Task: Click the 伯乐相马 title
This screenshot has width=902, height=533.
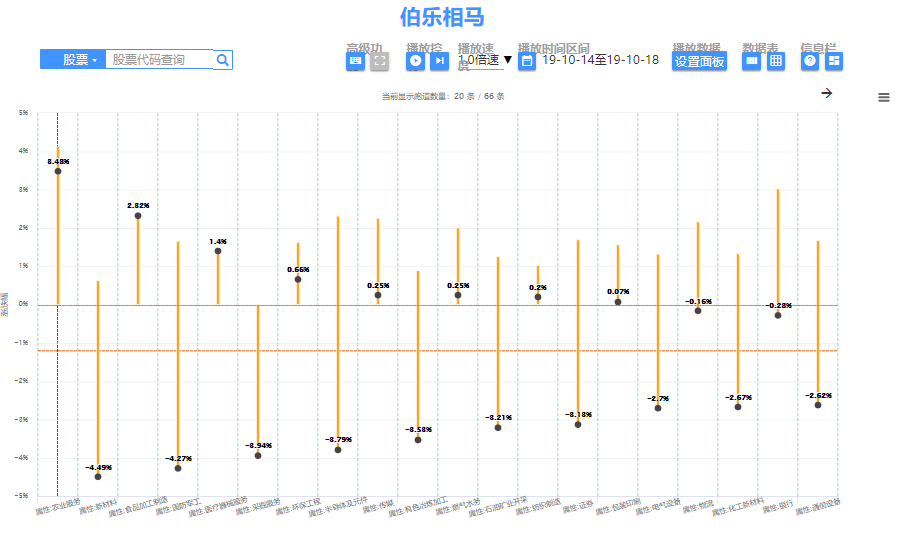Action: [442, 17]
